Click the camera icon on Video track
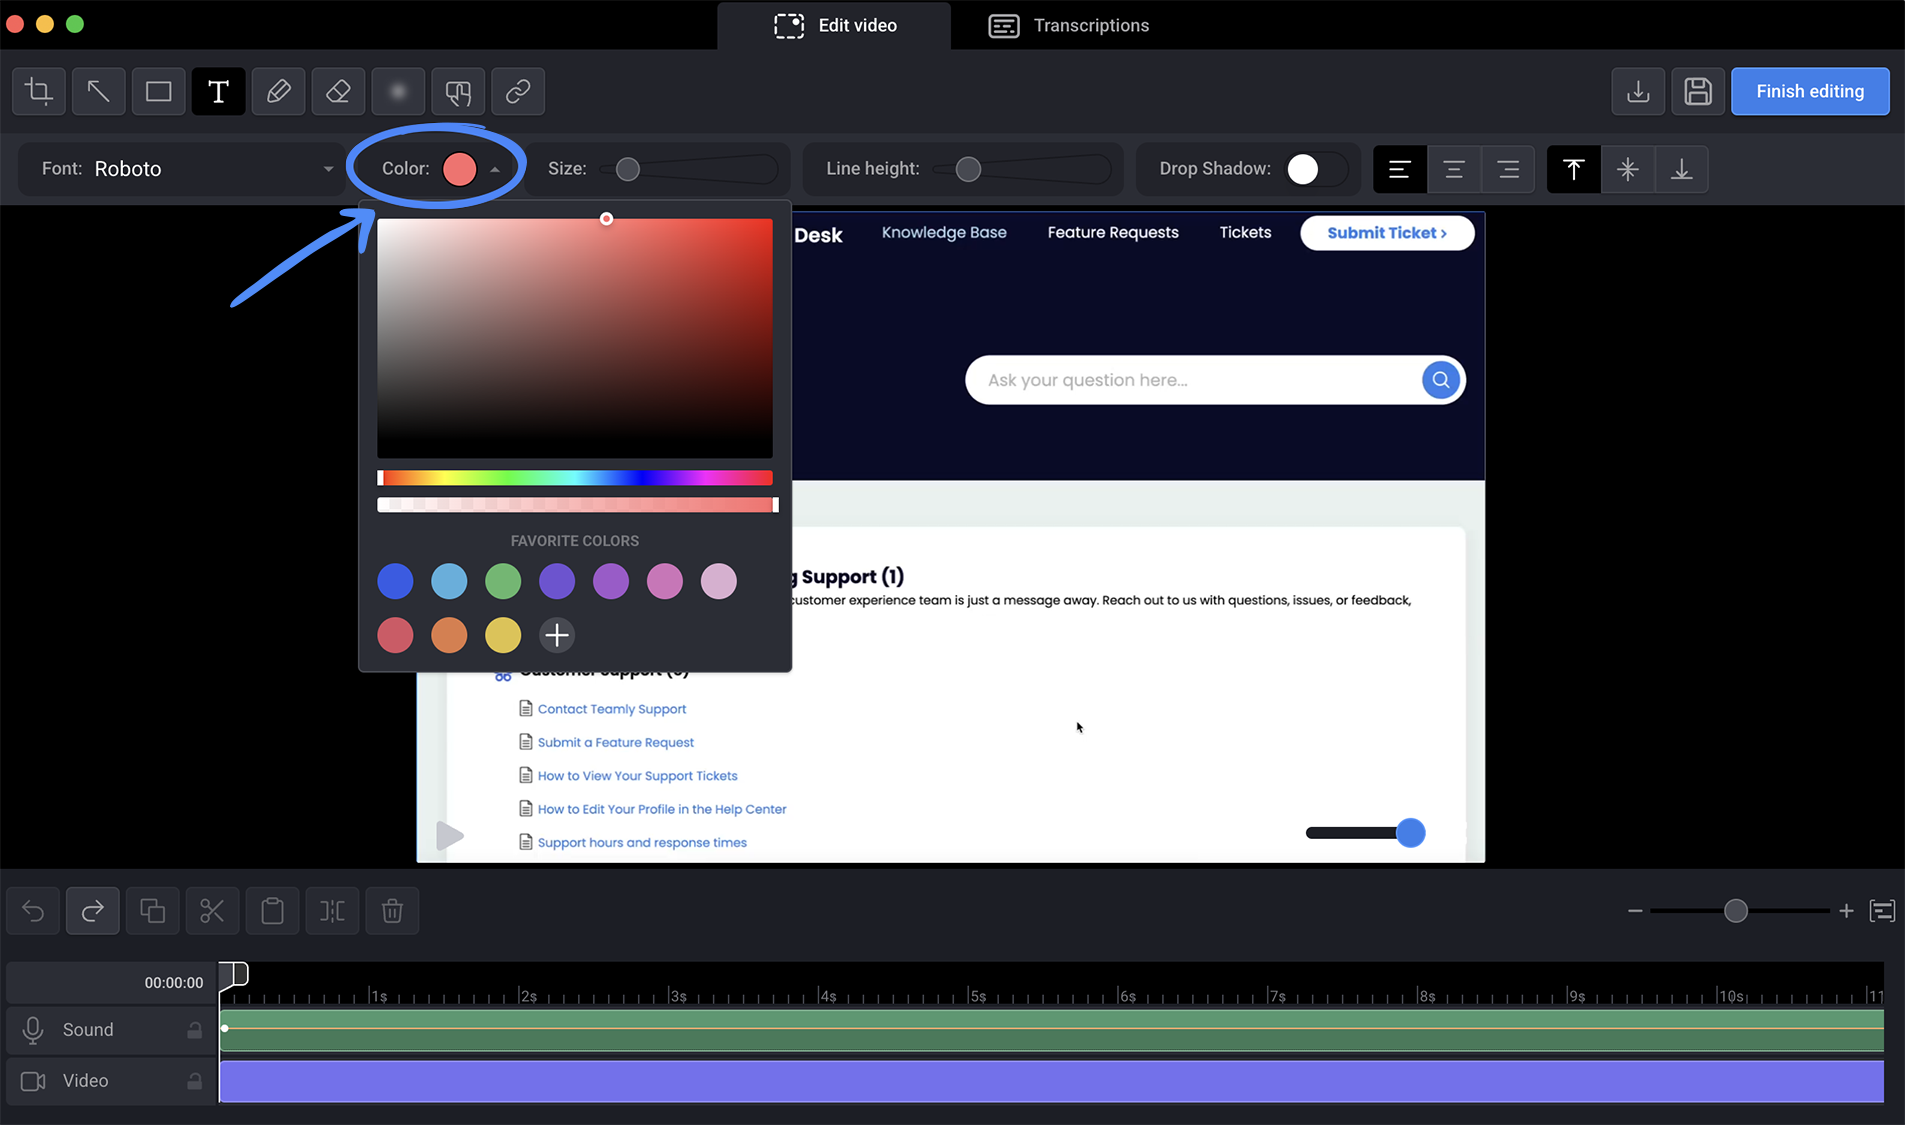This screenshot has width=1905, height=1125. [33, 1081]
